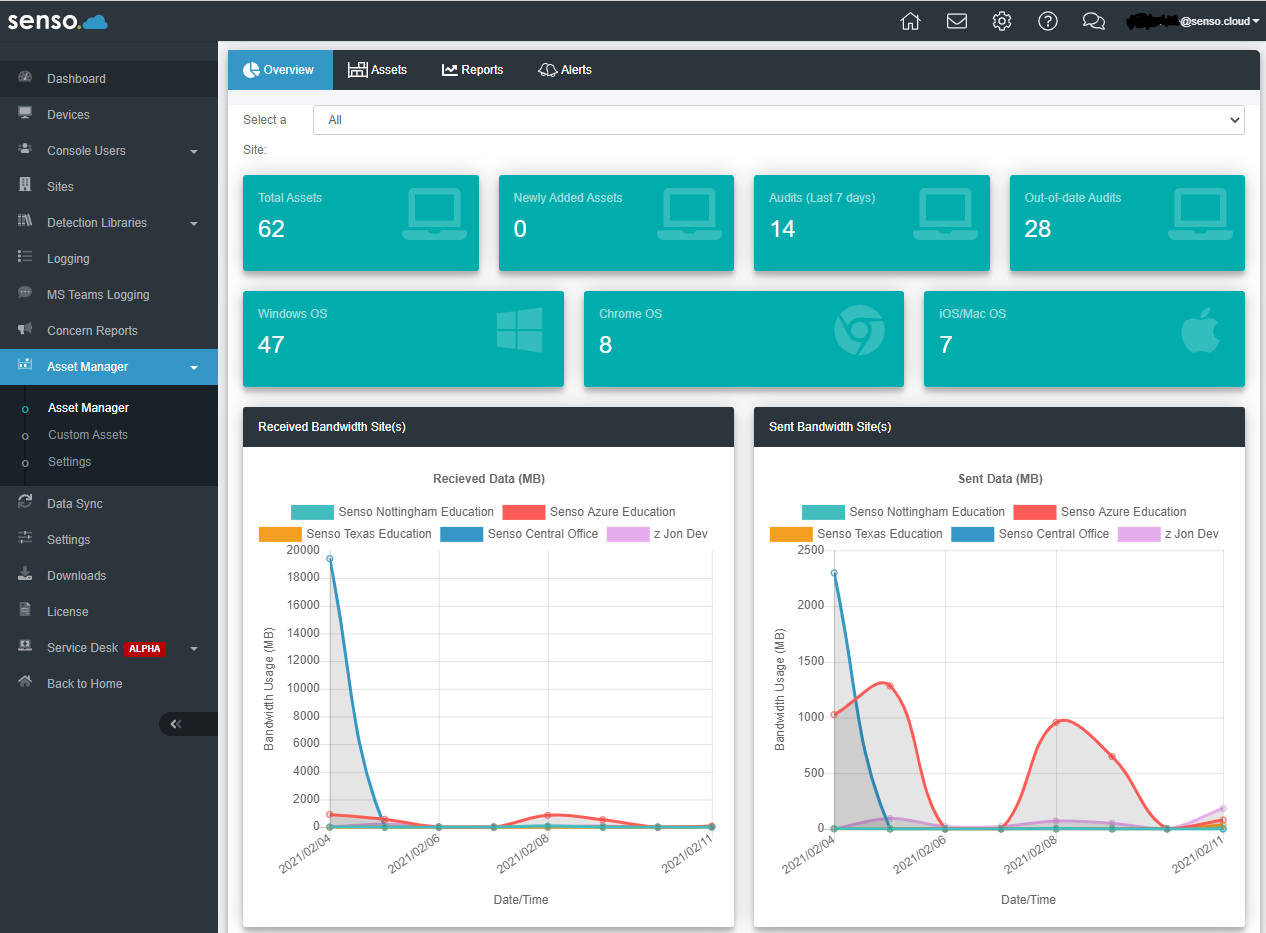Click the Data Sync refresh icon
This screenshot has width=1266, height=933.
pos(26,503)
